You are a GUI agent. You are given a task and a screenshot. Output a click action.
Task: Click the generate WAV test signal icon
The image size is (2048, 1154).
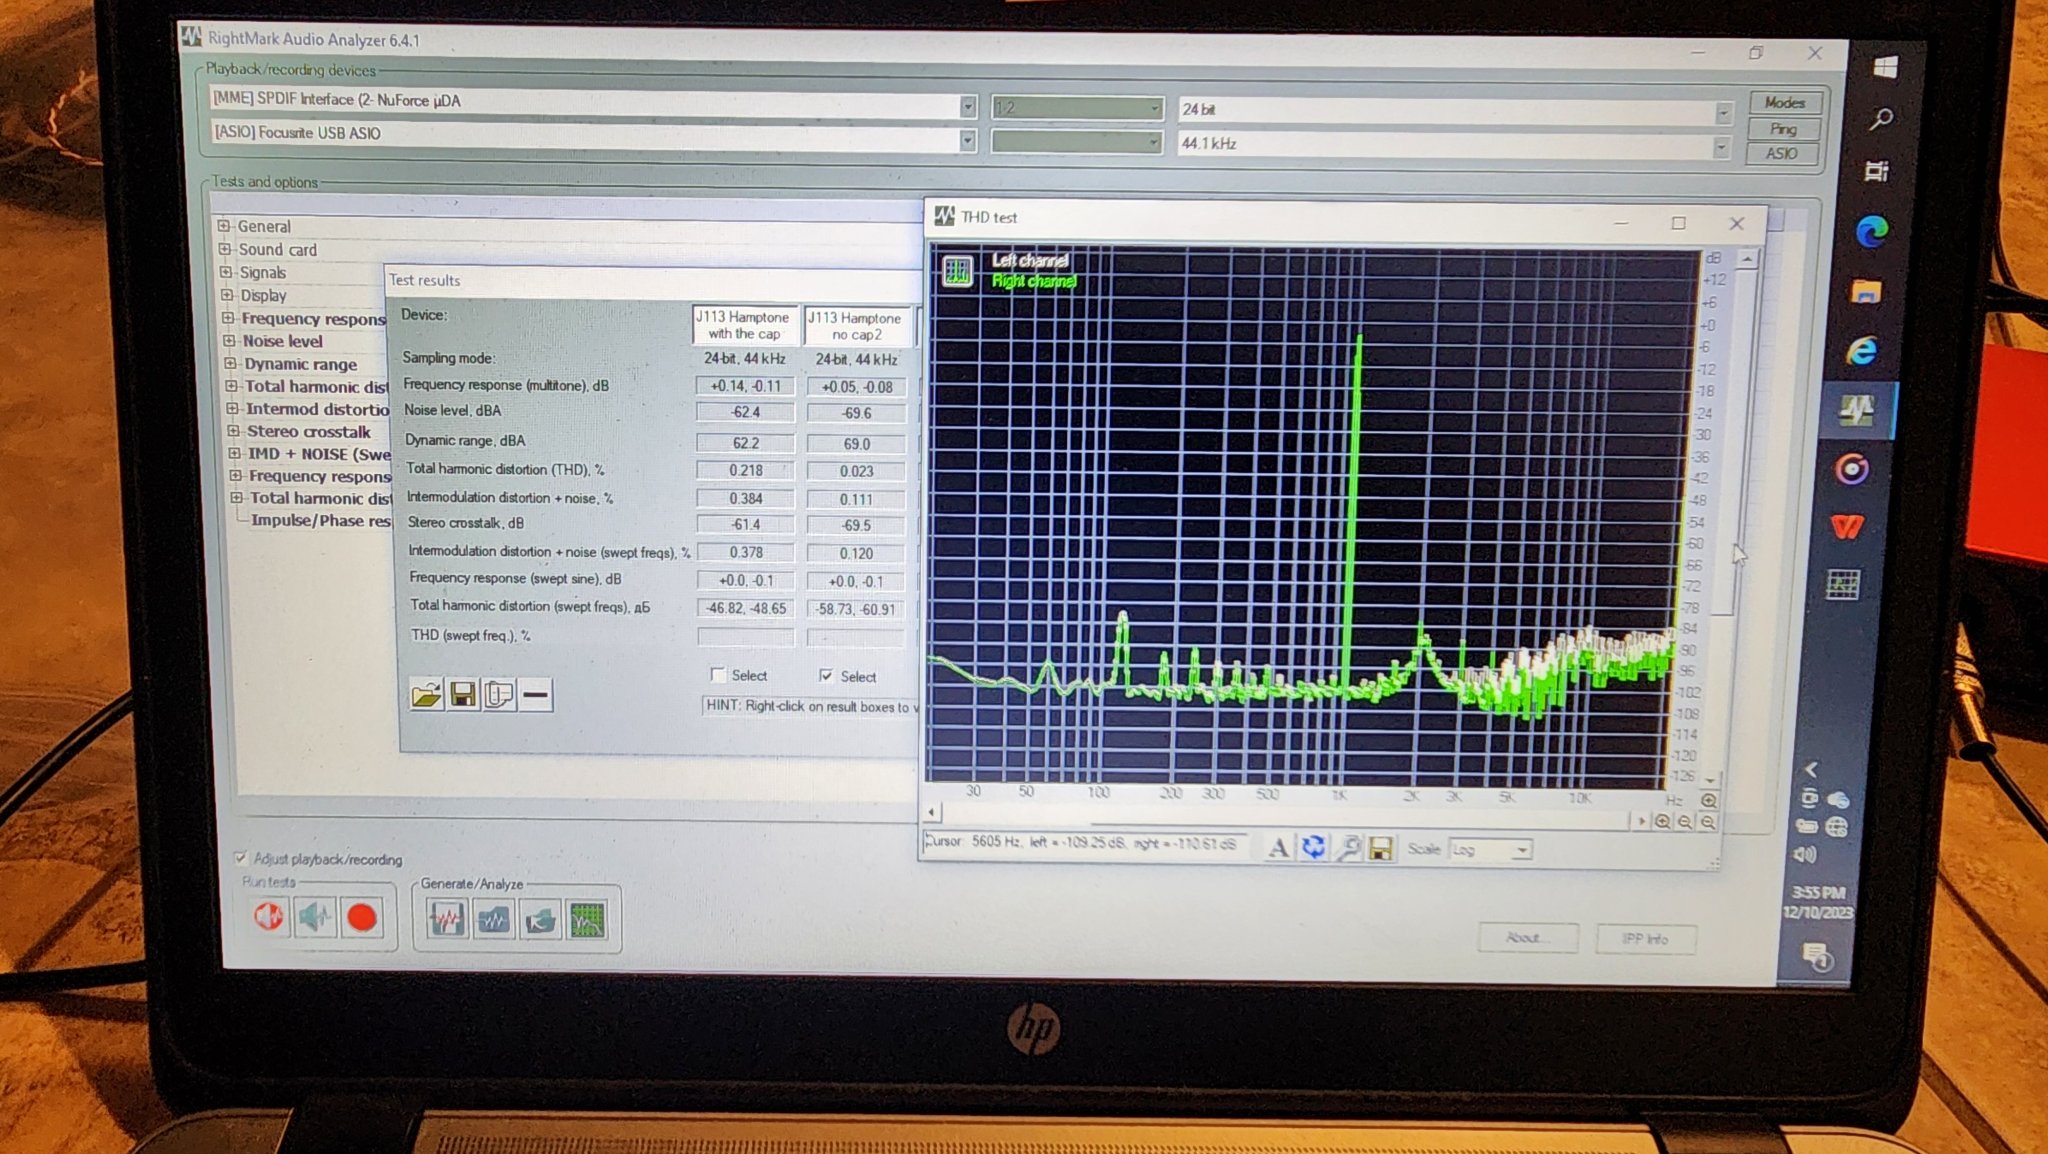(446, 919)
